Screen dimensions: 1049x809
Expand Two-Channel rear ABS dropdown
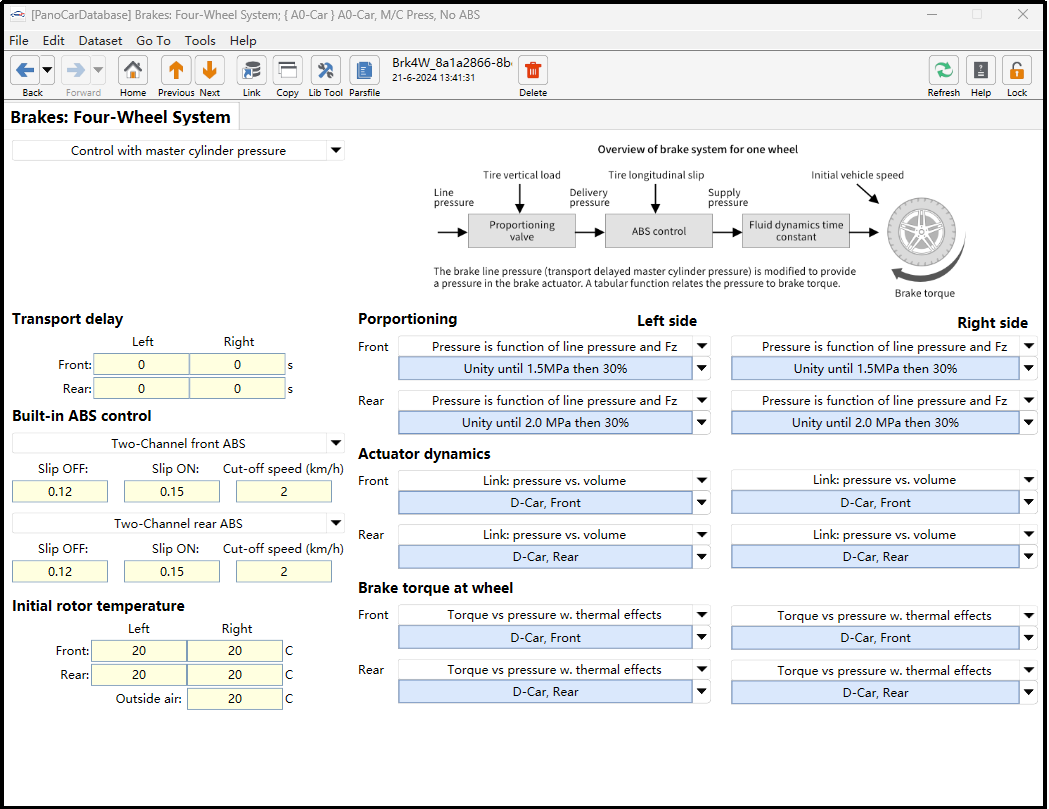tap(336, 523)
